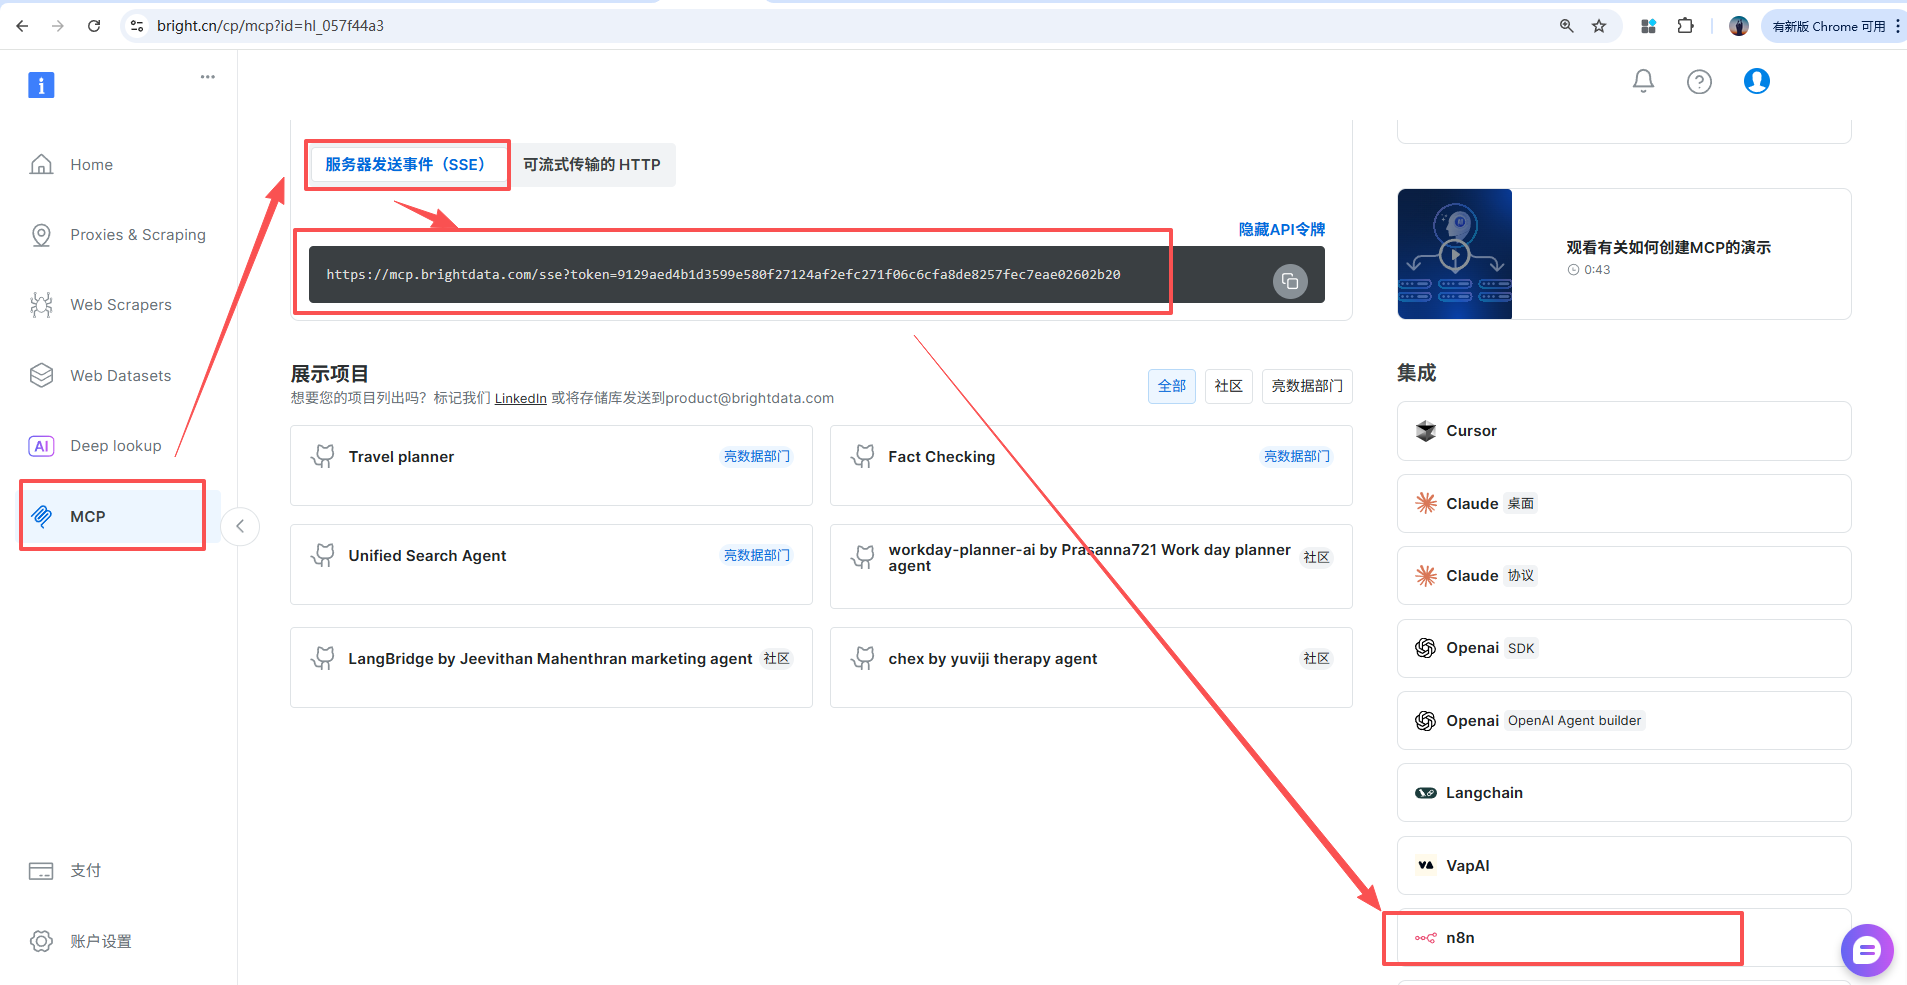The image size is (1907, 985).
Task: Click the 社区 tag on chex card
Action: pos(1317,658)
